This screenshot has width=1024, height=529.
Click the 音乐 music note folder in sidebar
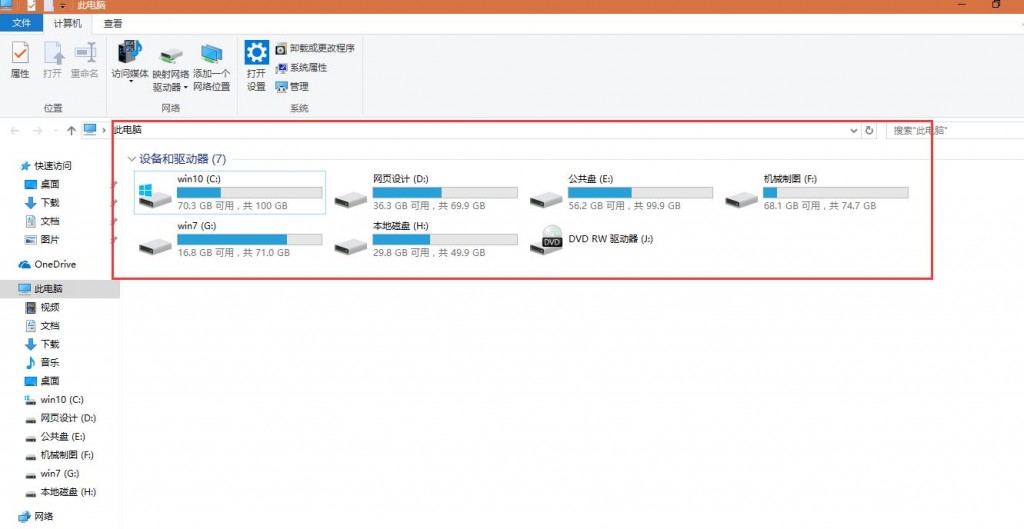[x=31, y=363]
